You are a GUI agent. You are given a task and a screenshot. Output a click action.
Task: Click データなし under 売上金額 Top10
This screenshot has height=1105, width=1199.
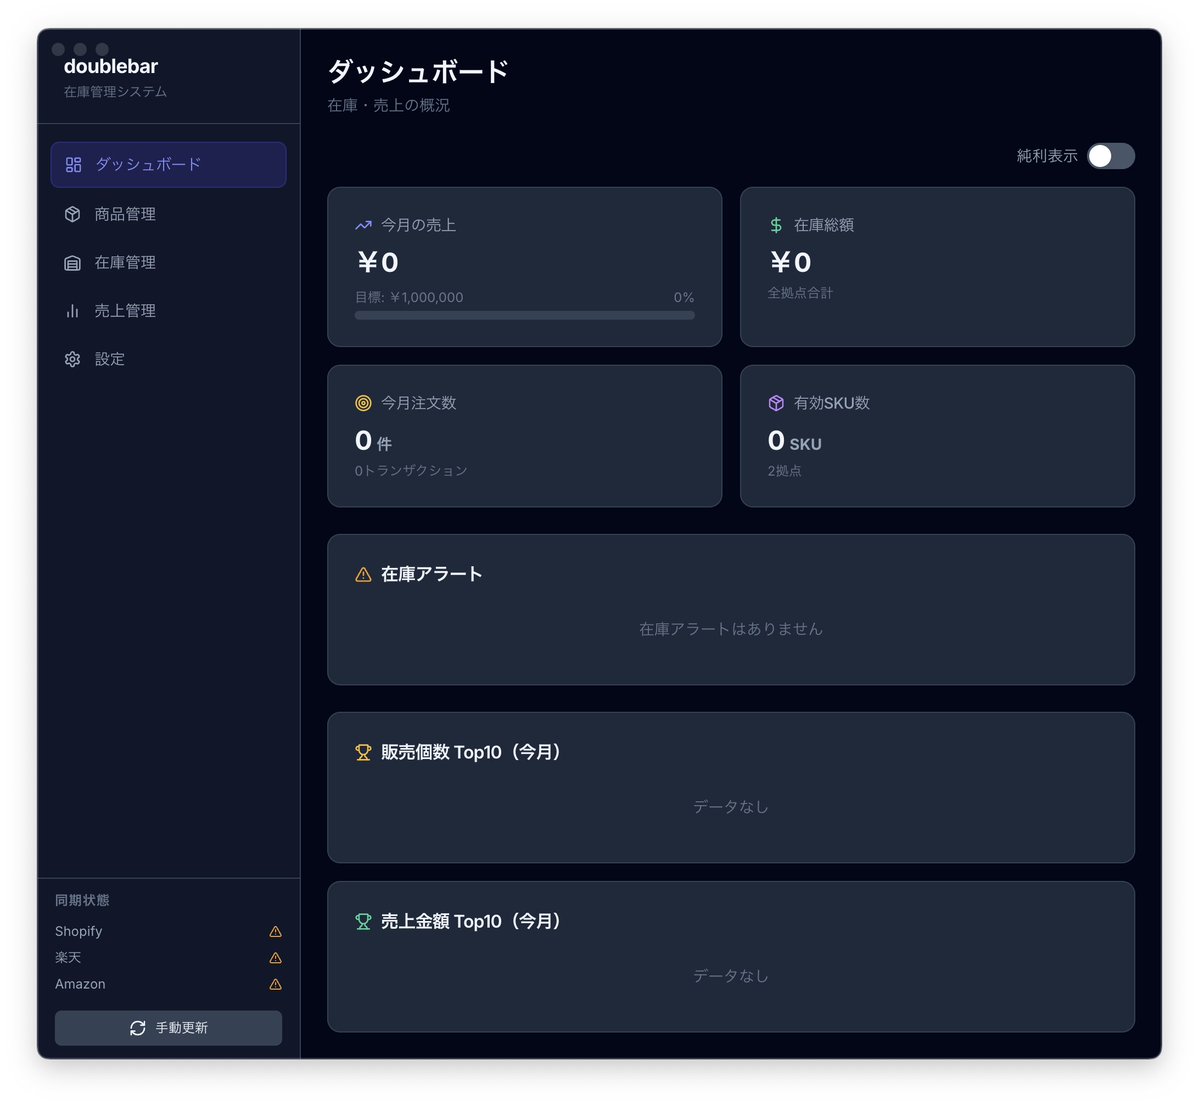click(x=731, y=976)
